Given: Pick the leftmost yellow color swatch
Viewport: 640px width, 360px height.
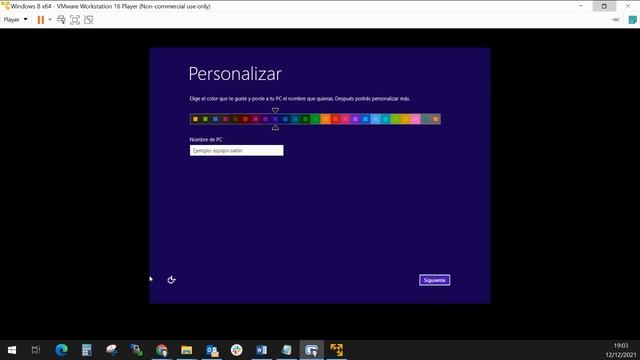Looking at the screenshot, I should 195,119.
